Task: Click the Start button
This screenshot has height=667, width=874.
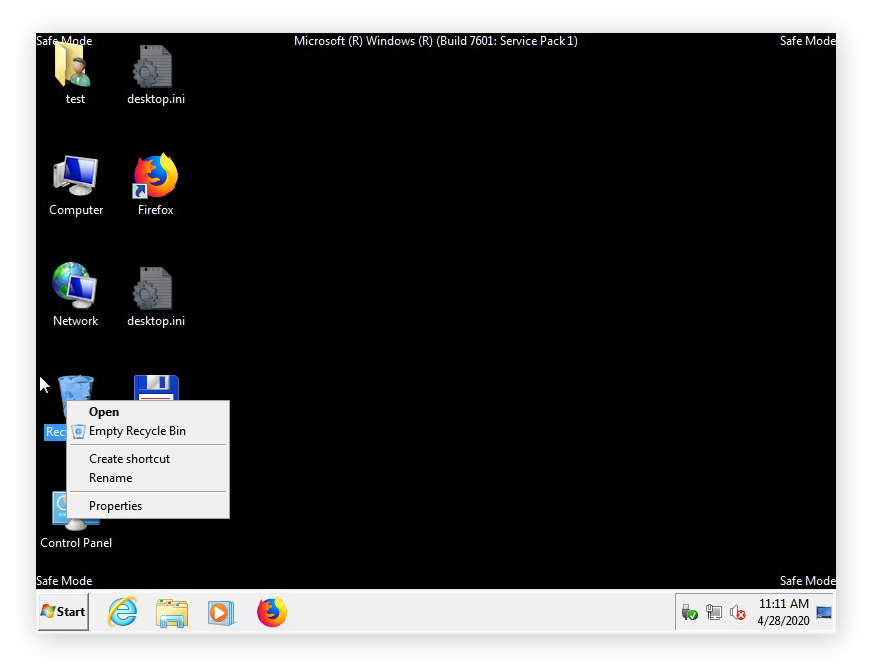Action: [61, 611]
